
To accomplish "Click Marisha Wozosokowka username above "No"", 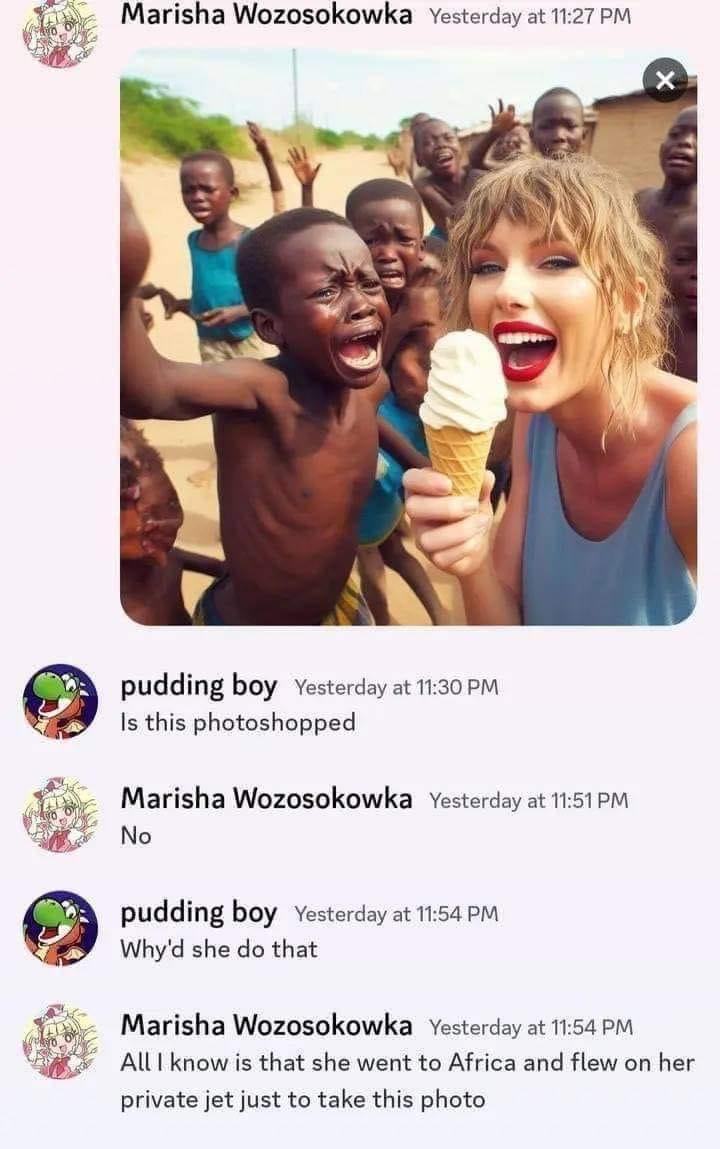I will pos(267,799).
